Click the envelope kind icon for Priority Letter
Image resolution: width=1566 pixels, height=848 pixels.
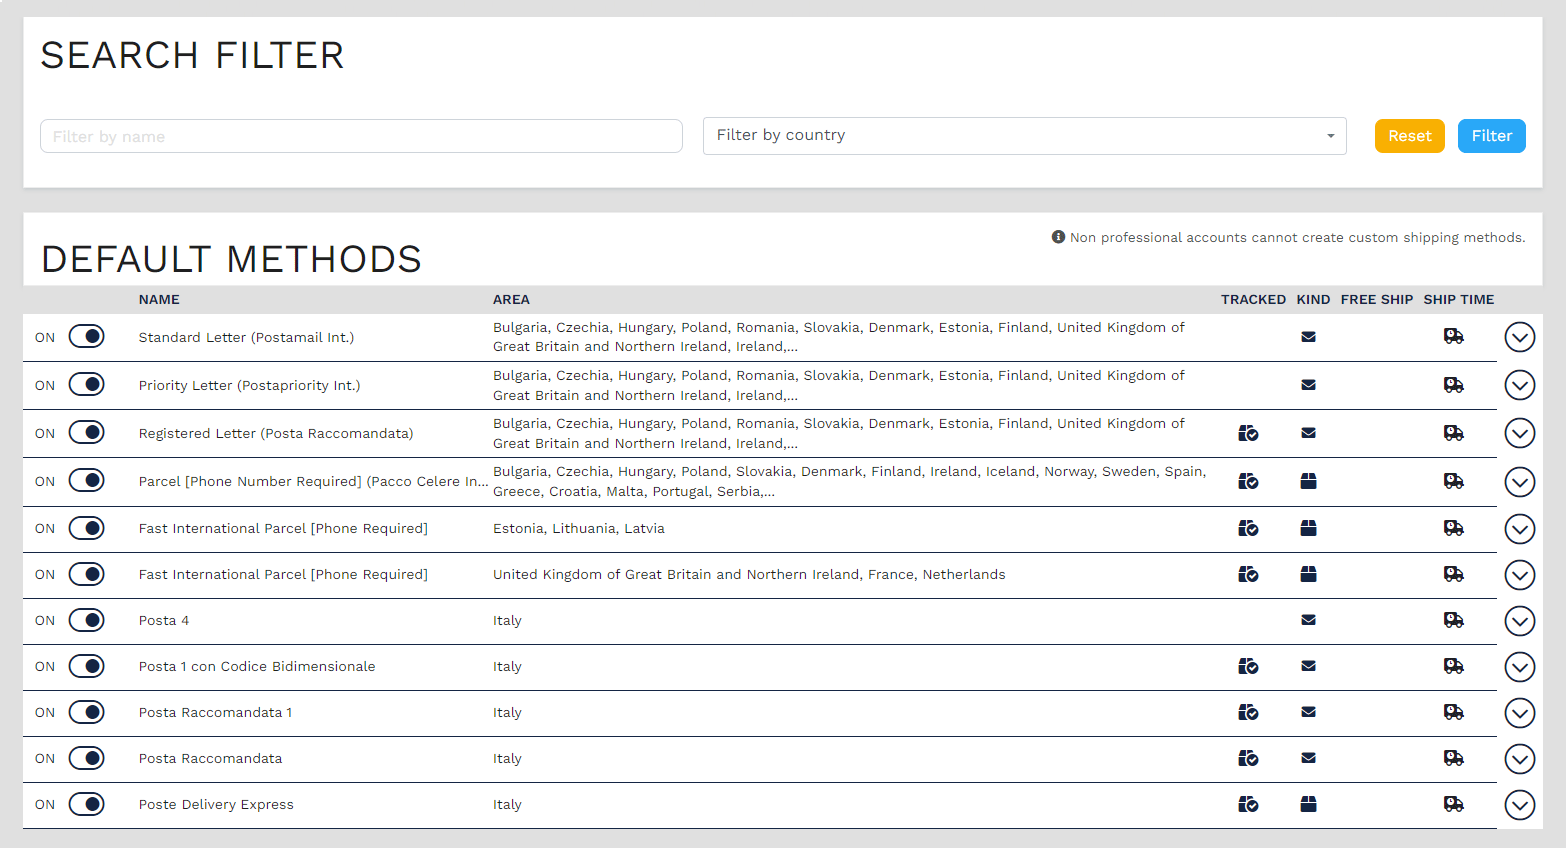1308,385
